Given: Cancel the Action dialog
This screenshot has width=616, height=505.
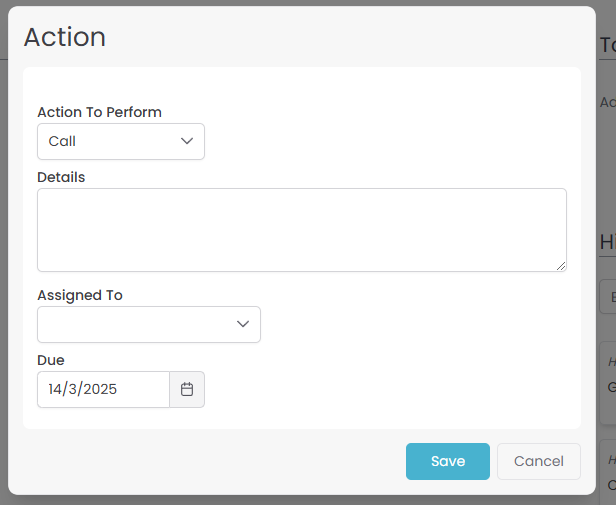Looking at the screenshot, I should [538, 461].
